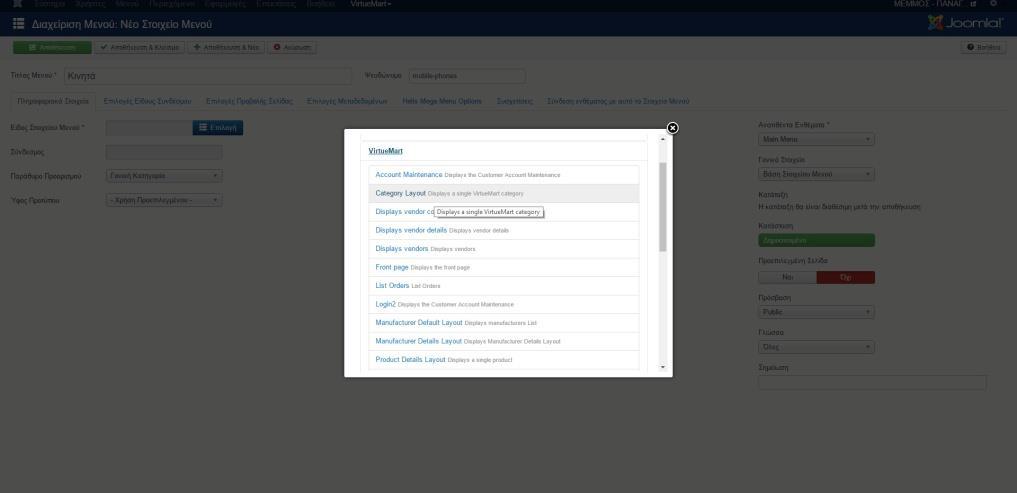Open the parent item dropdown
The height and width of the screenshot is (493, 1017).
coord(816,174)
